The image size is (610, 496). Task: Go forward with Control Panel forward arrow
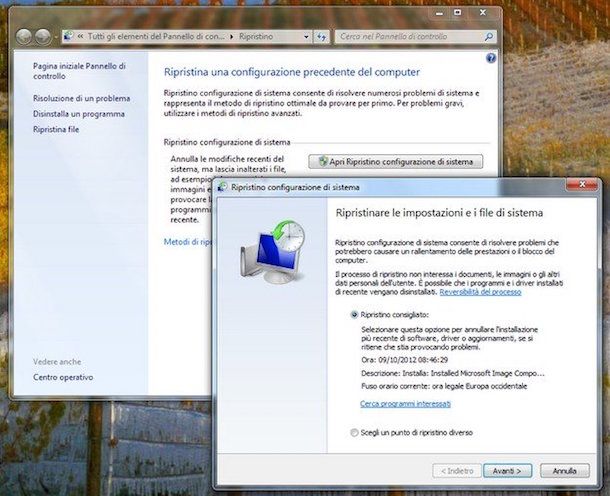click(43, 37)
